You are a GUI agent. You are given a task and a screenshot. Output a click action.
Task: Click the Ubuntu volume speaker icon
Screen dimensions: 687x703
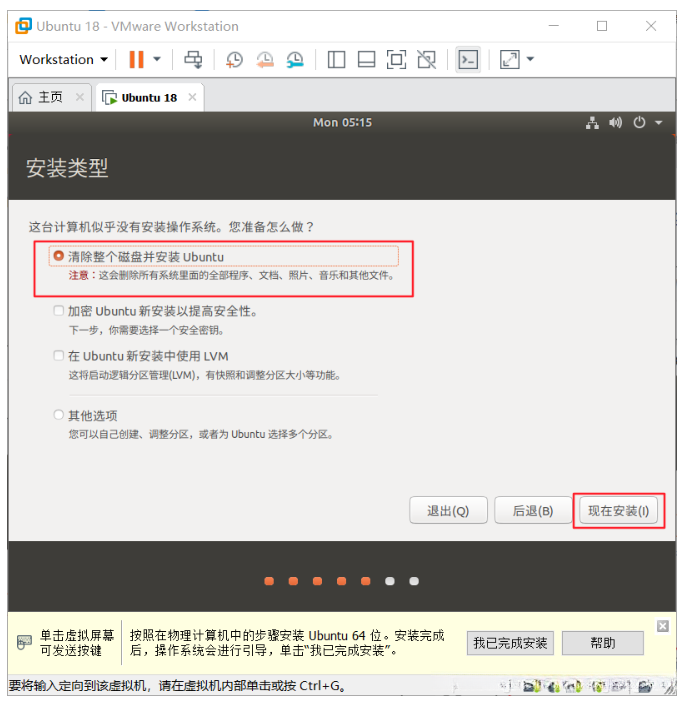pos(616,122)
